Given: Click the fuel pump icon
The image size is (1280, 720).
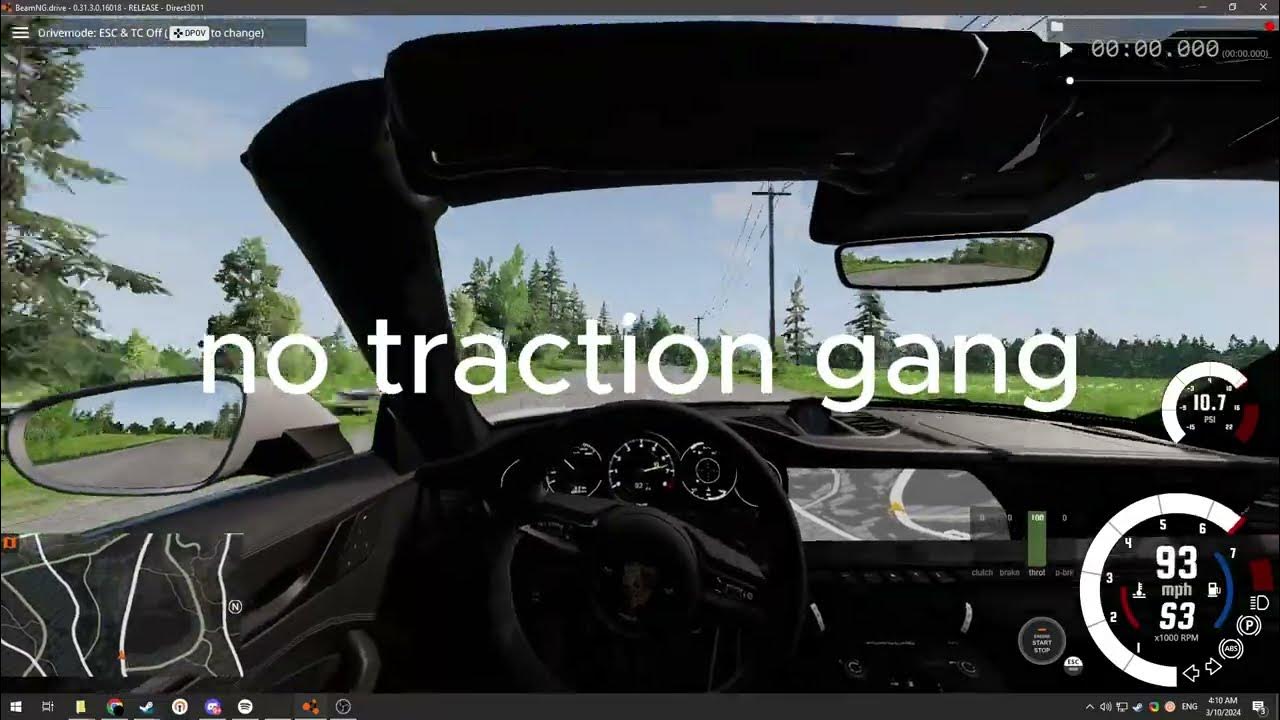Looking at the screenshot, I should (x=1216, y=590).
